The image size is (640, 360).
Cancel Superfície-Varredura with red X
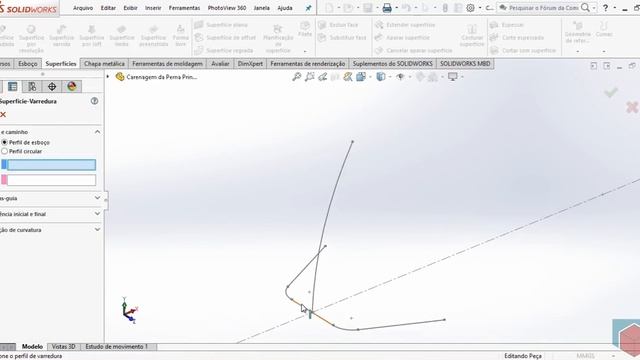pos(3,115)
